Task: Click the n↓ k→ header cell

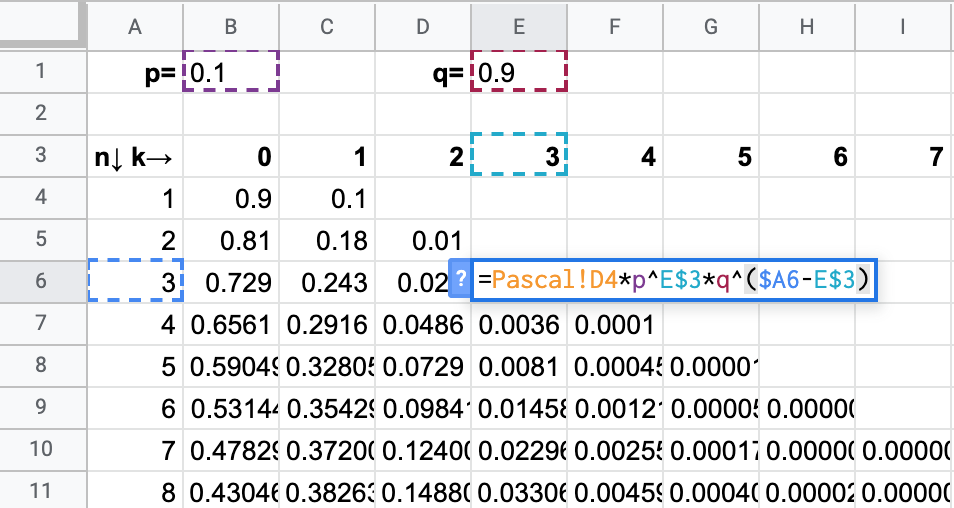Action: tap(135, 156)
